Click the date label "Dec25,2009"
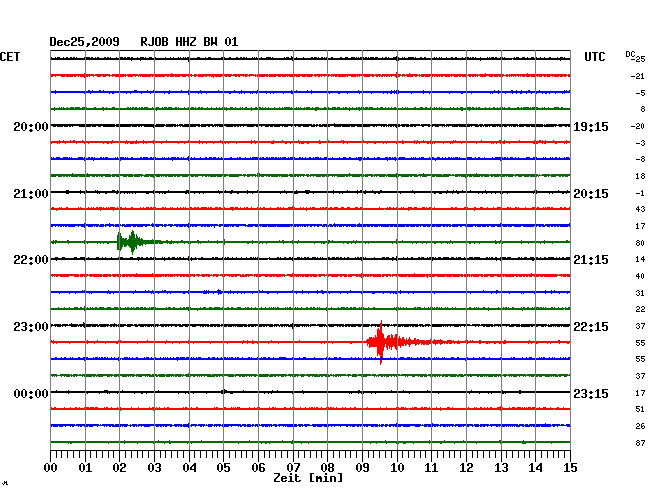 [x=85, y=42]
